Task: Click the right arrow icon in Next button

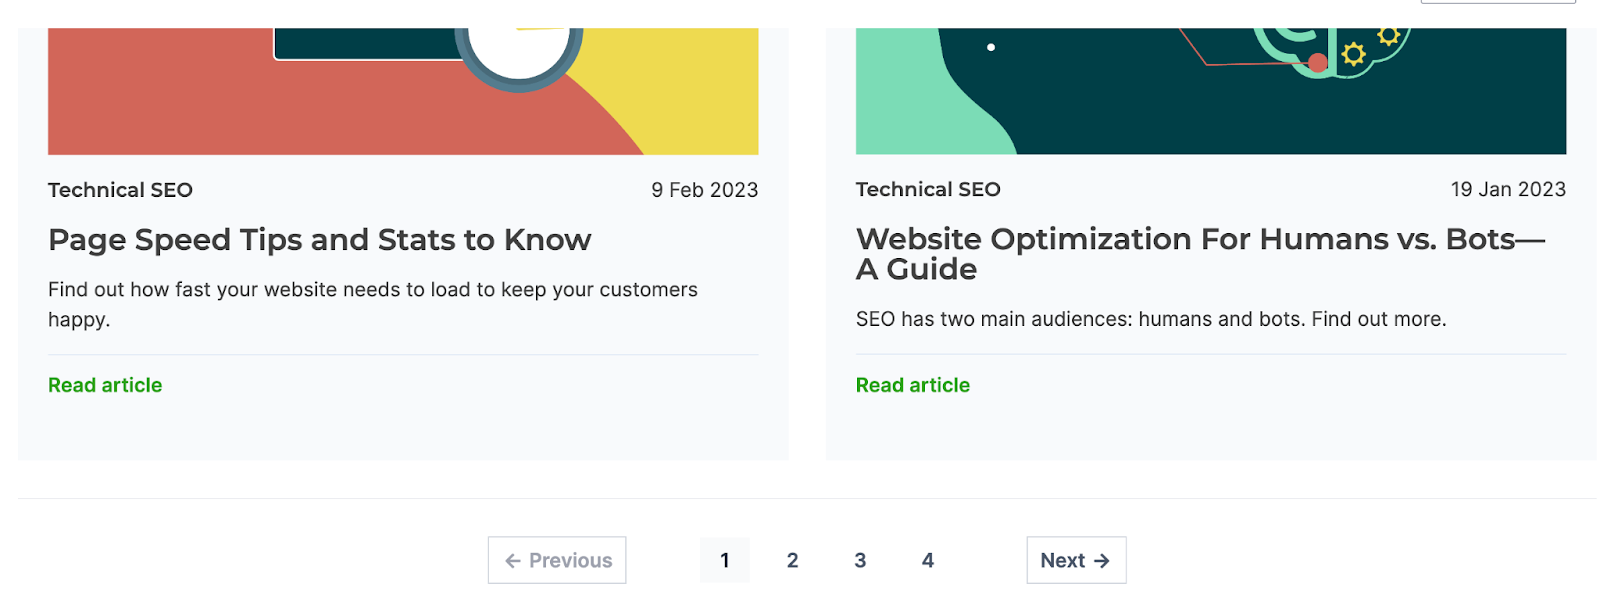Action: click(x=1101, y=561)
